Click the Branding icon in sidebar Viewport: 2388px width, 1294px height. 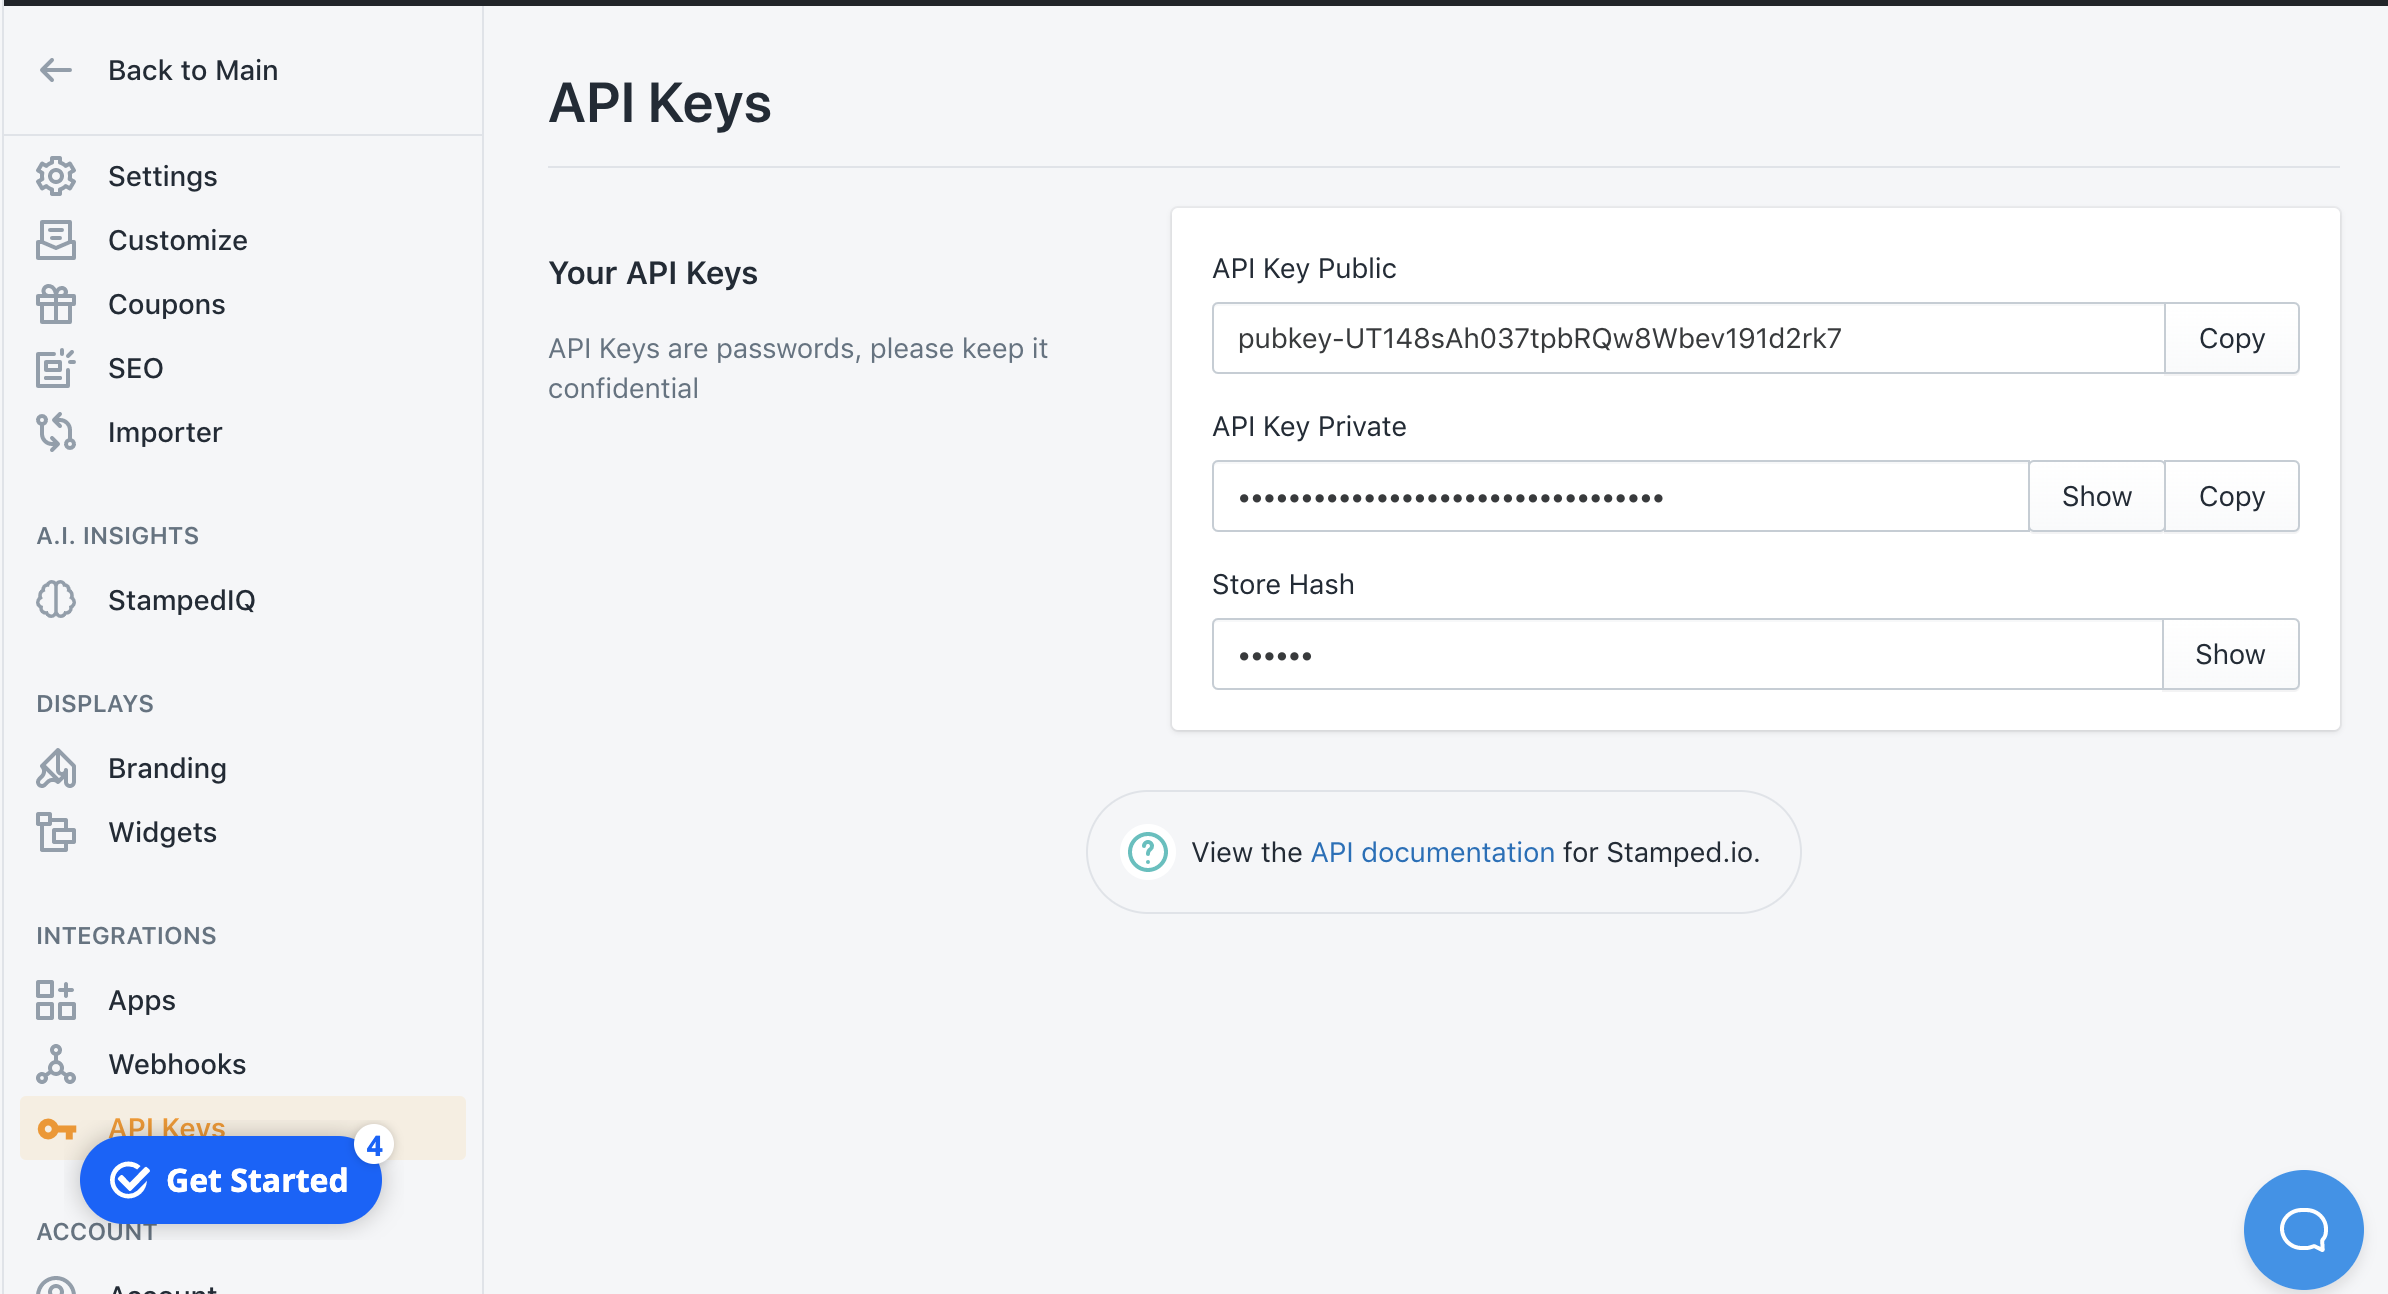(56, 768)
